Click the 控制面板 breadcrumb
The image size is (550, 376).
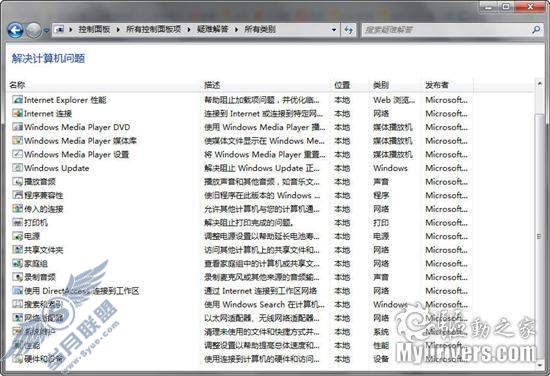pos(94,29)
